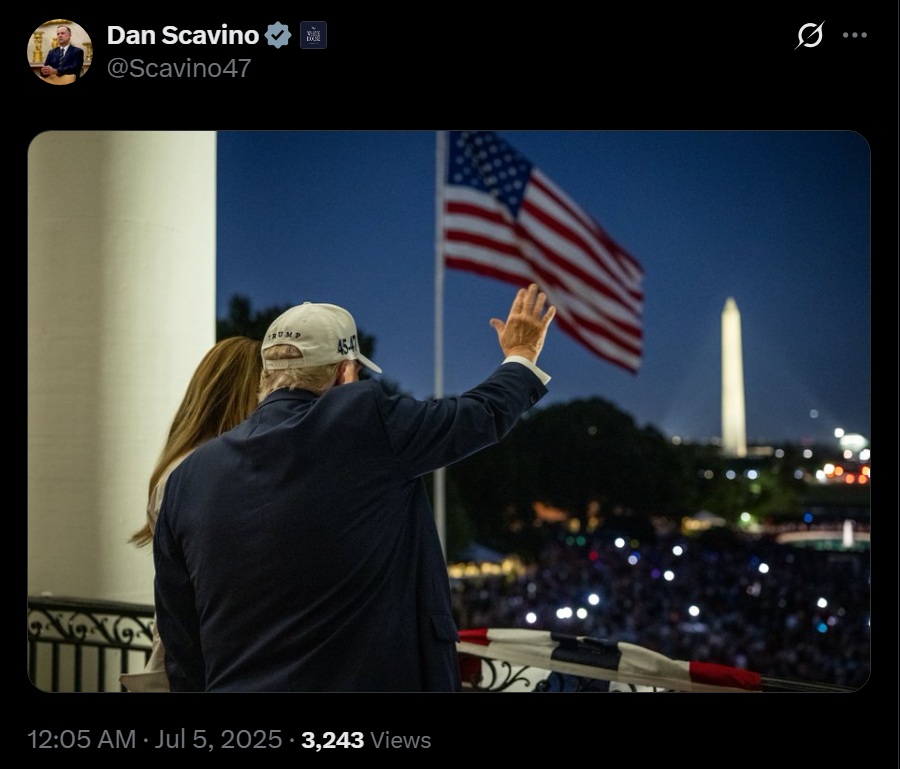Click the Views label

(401, 740)
